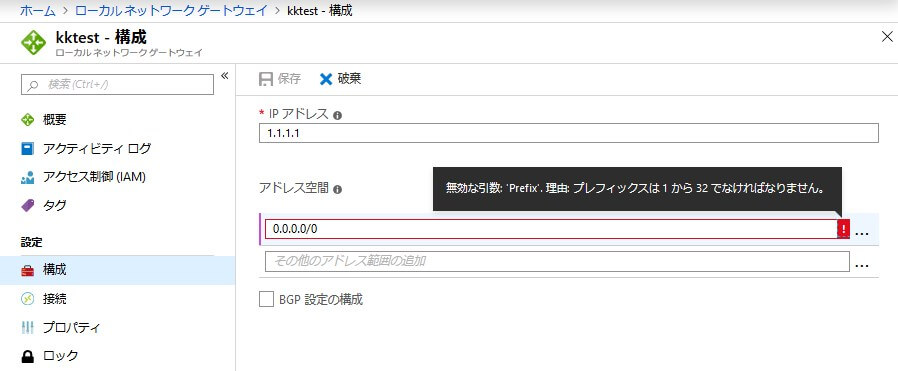Click the 概要 overview icon
The image size is (898, 371).
[x=27, y=120]
